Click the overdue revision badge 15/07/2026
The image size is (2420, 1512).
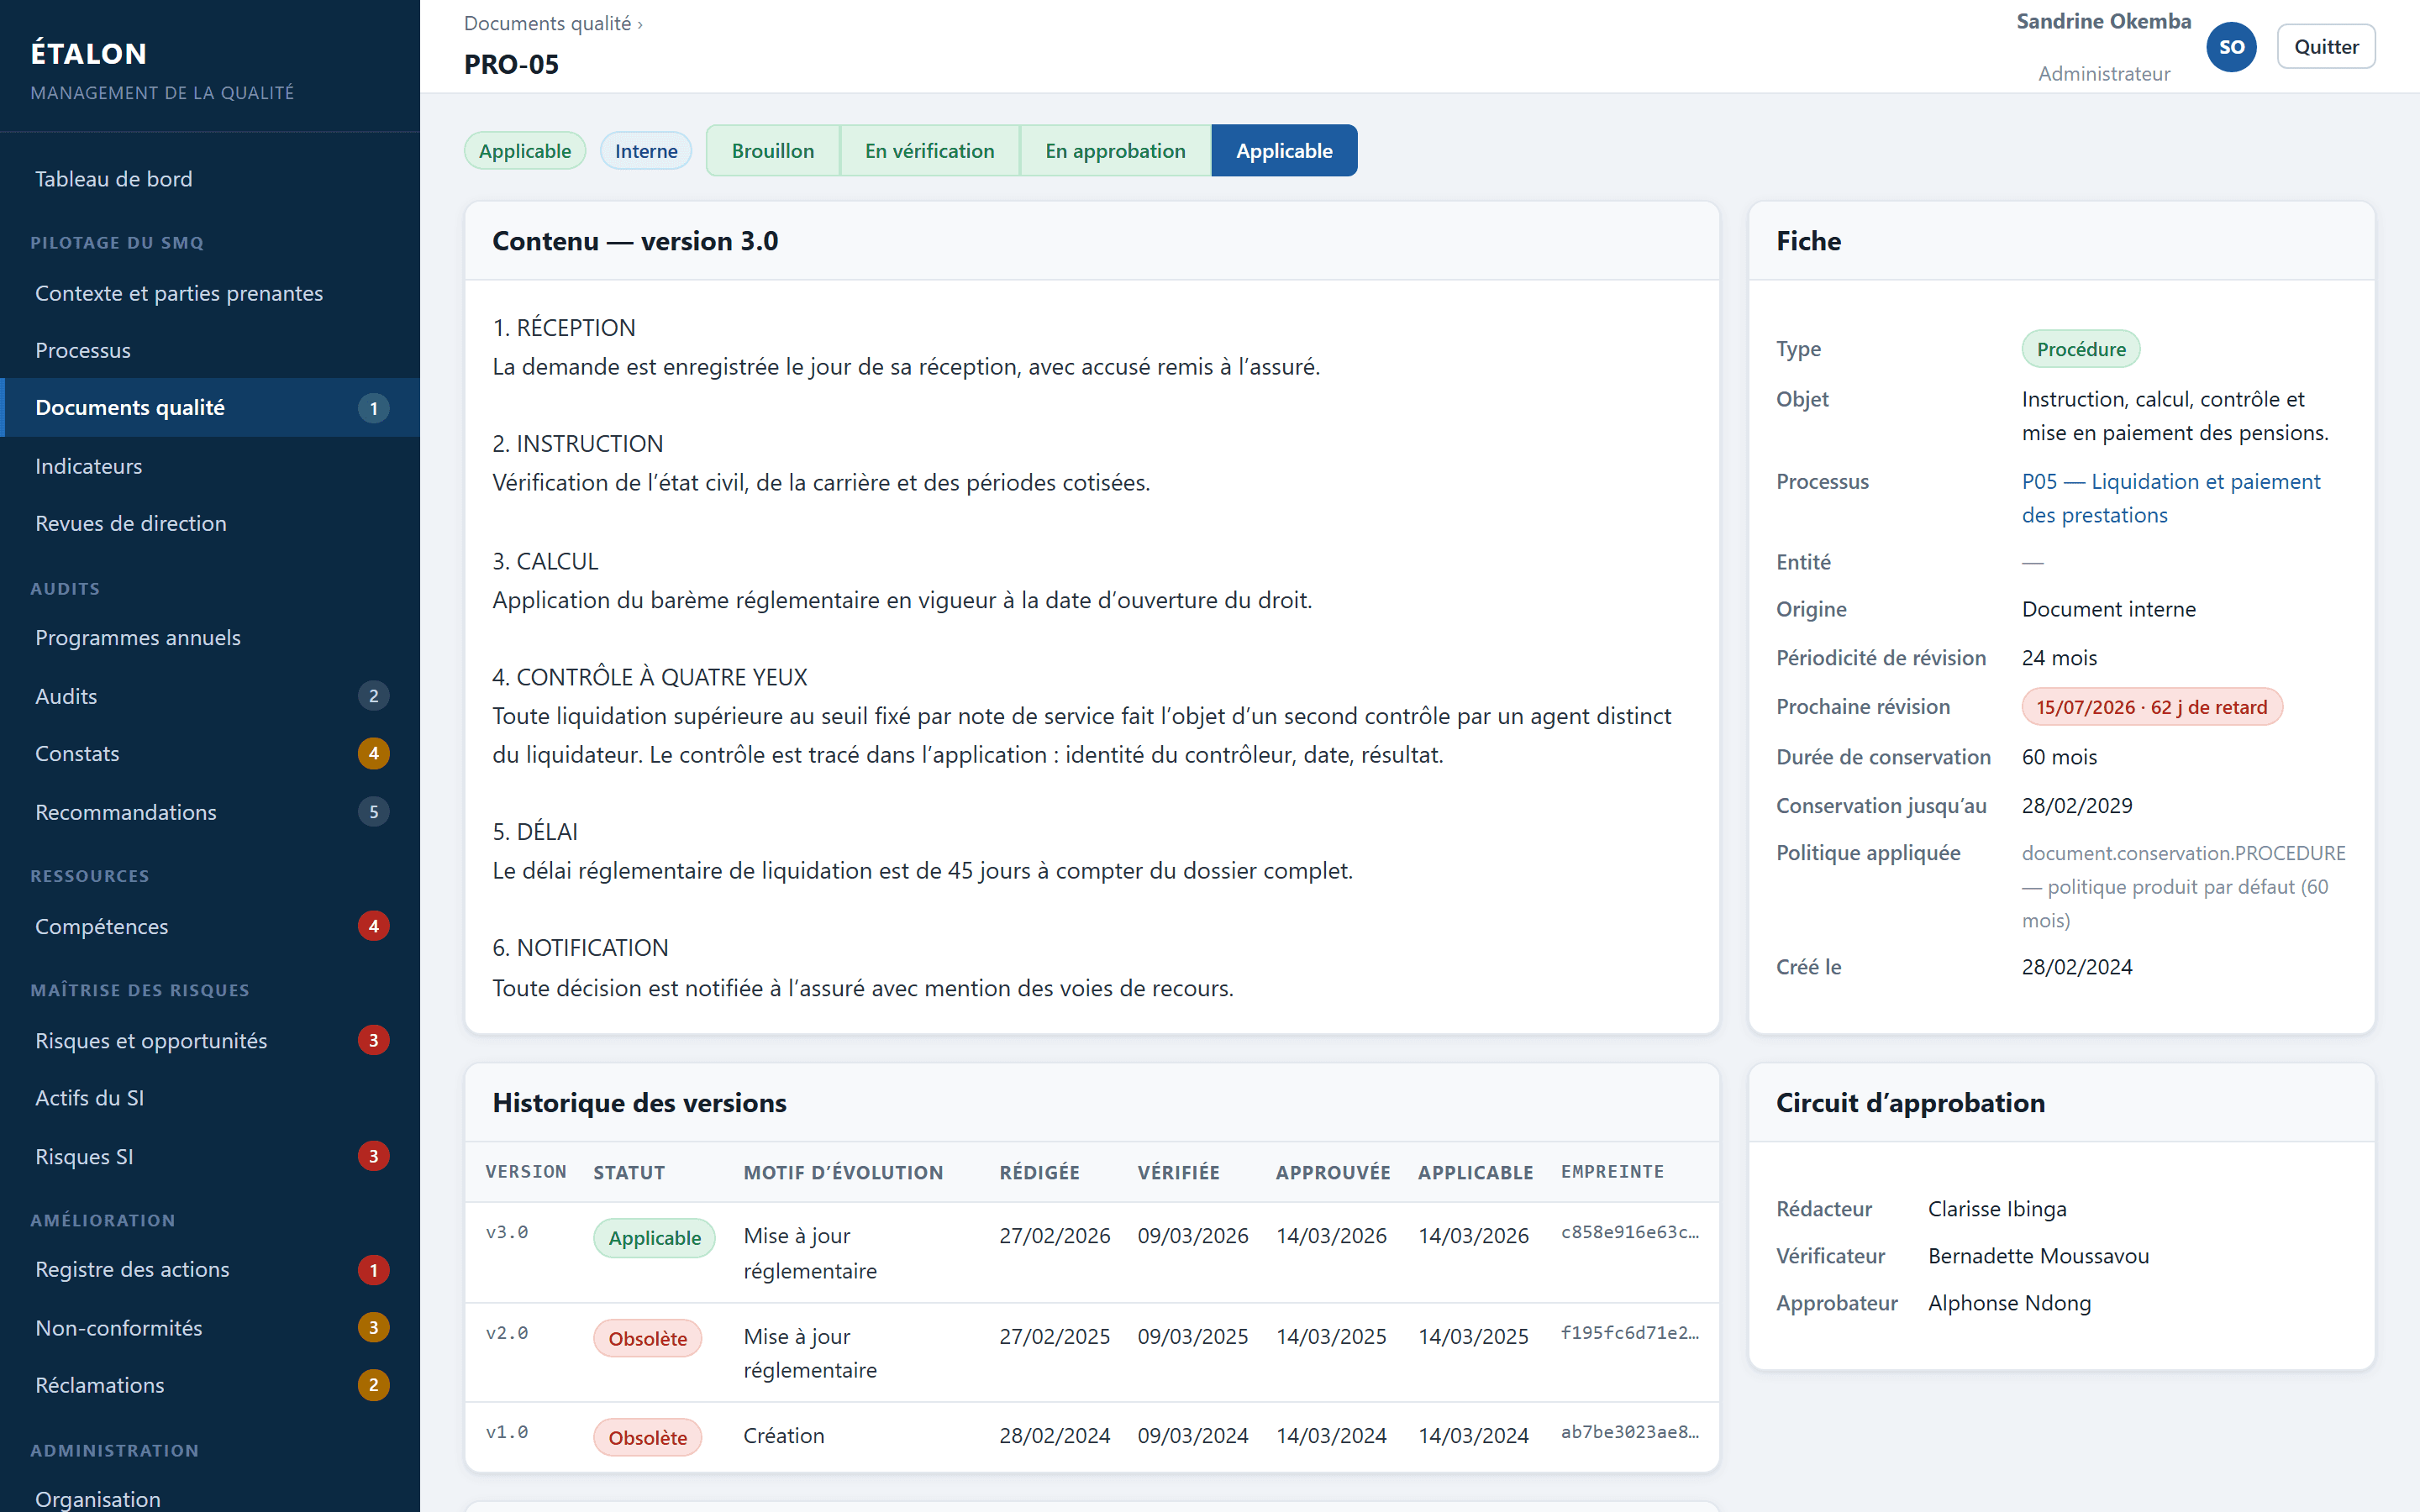2152,707
